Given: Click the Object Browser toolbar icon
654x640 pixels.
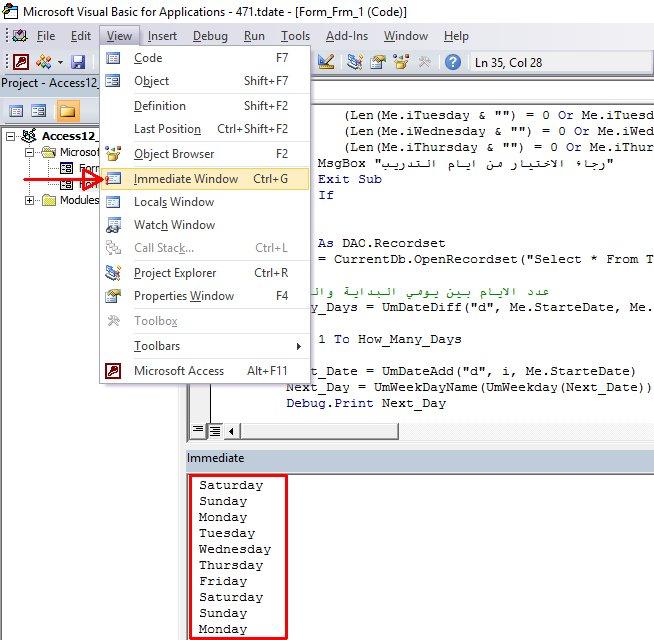Looking at the screenshot, I should (x=401, y=62).
